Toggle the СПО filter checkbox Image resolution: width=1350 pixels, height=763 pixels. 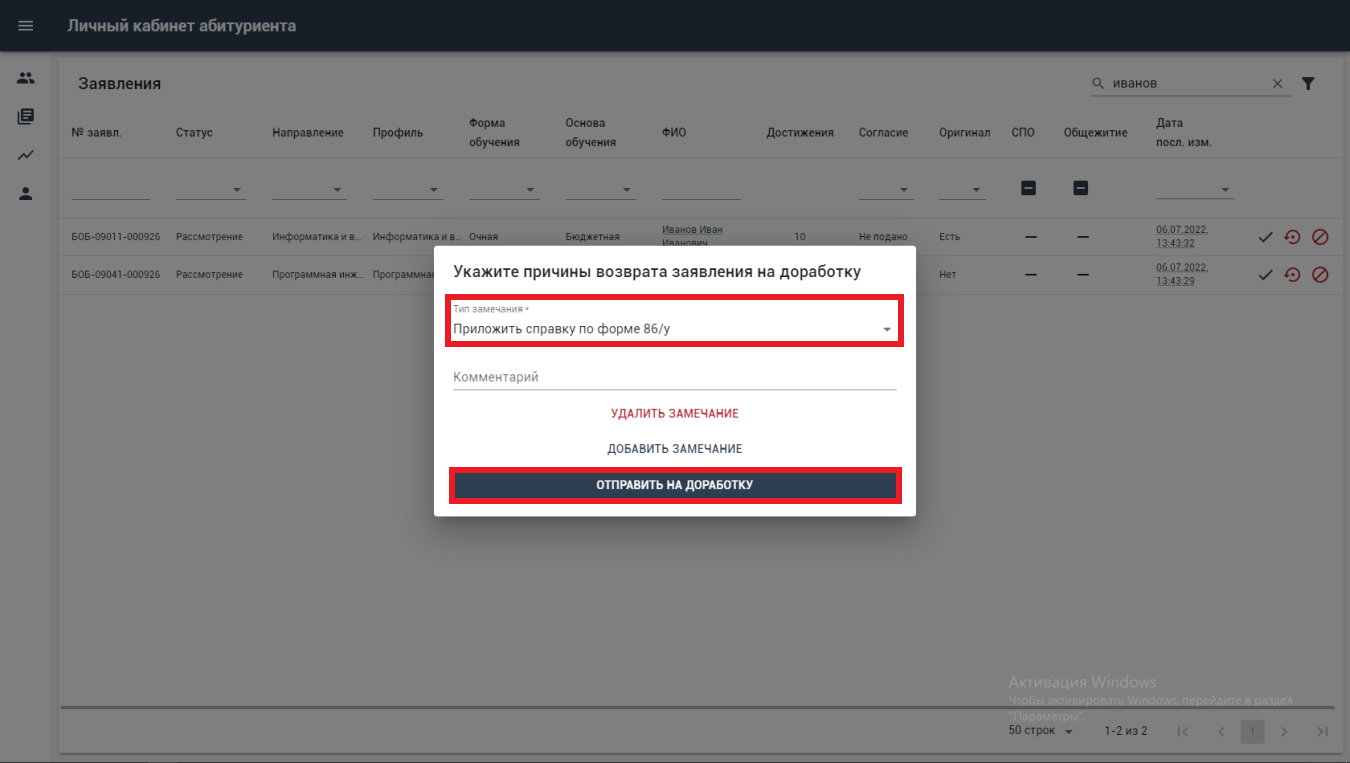coord(1028,187)
